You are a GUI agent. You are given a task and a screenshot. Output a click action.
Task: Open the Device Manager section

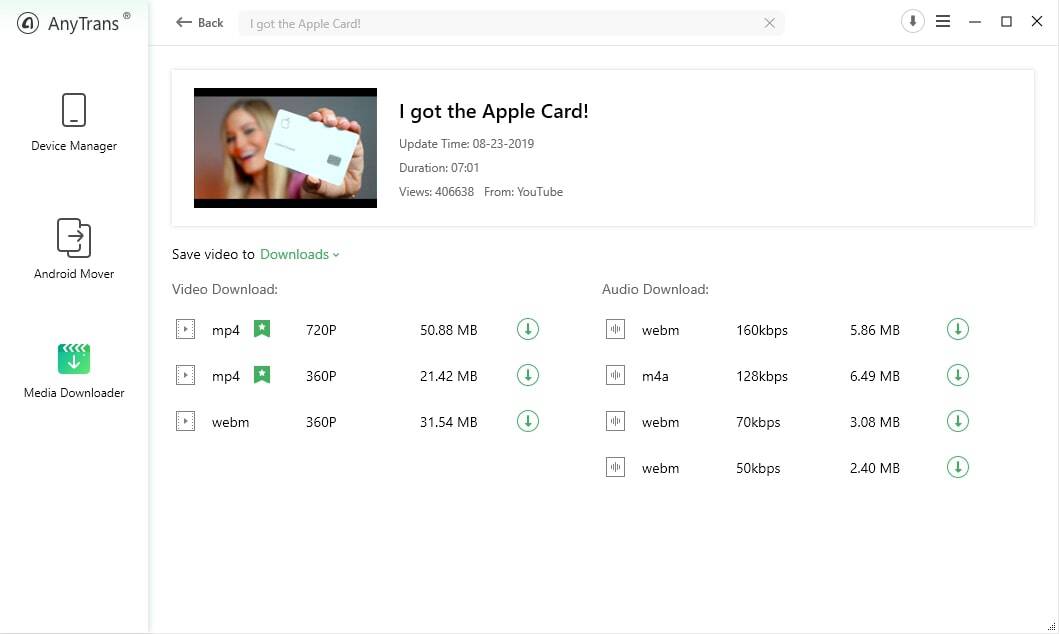[x=74, y=122]
